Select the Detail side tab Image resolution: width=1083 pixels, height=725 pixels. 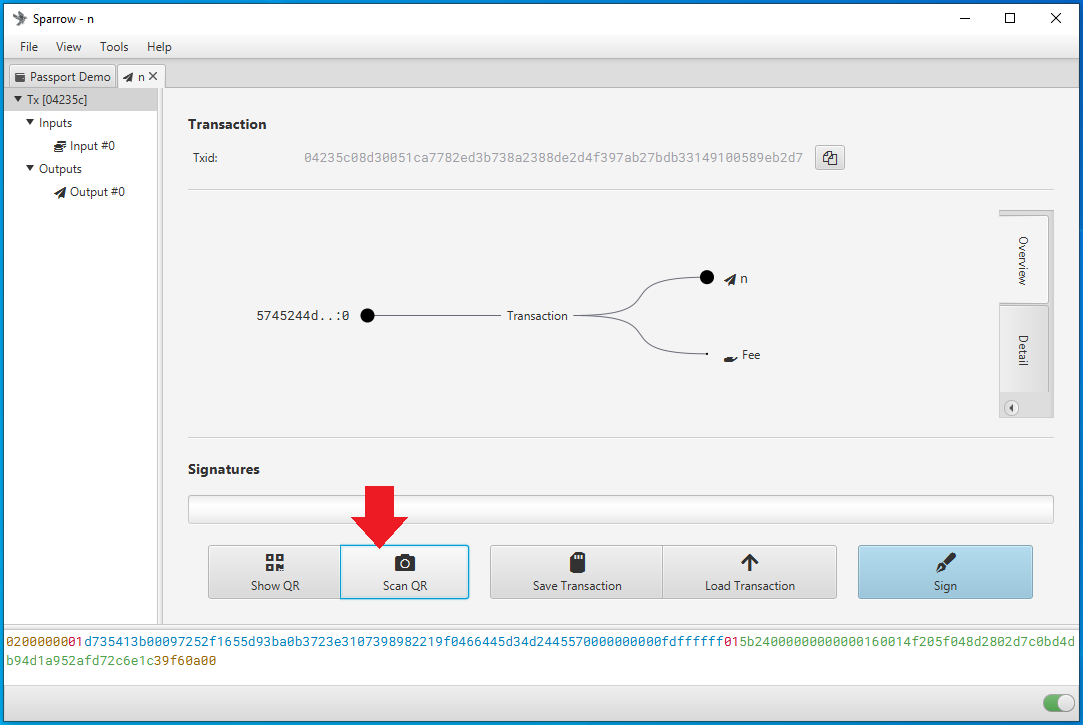tap(1024, 350)
